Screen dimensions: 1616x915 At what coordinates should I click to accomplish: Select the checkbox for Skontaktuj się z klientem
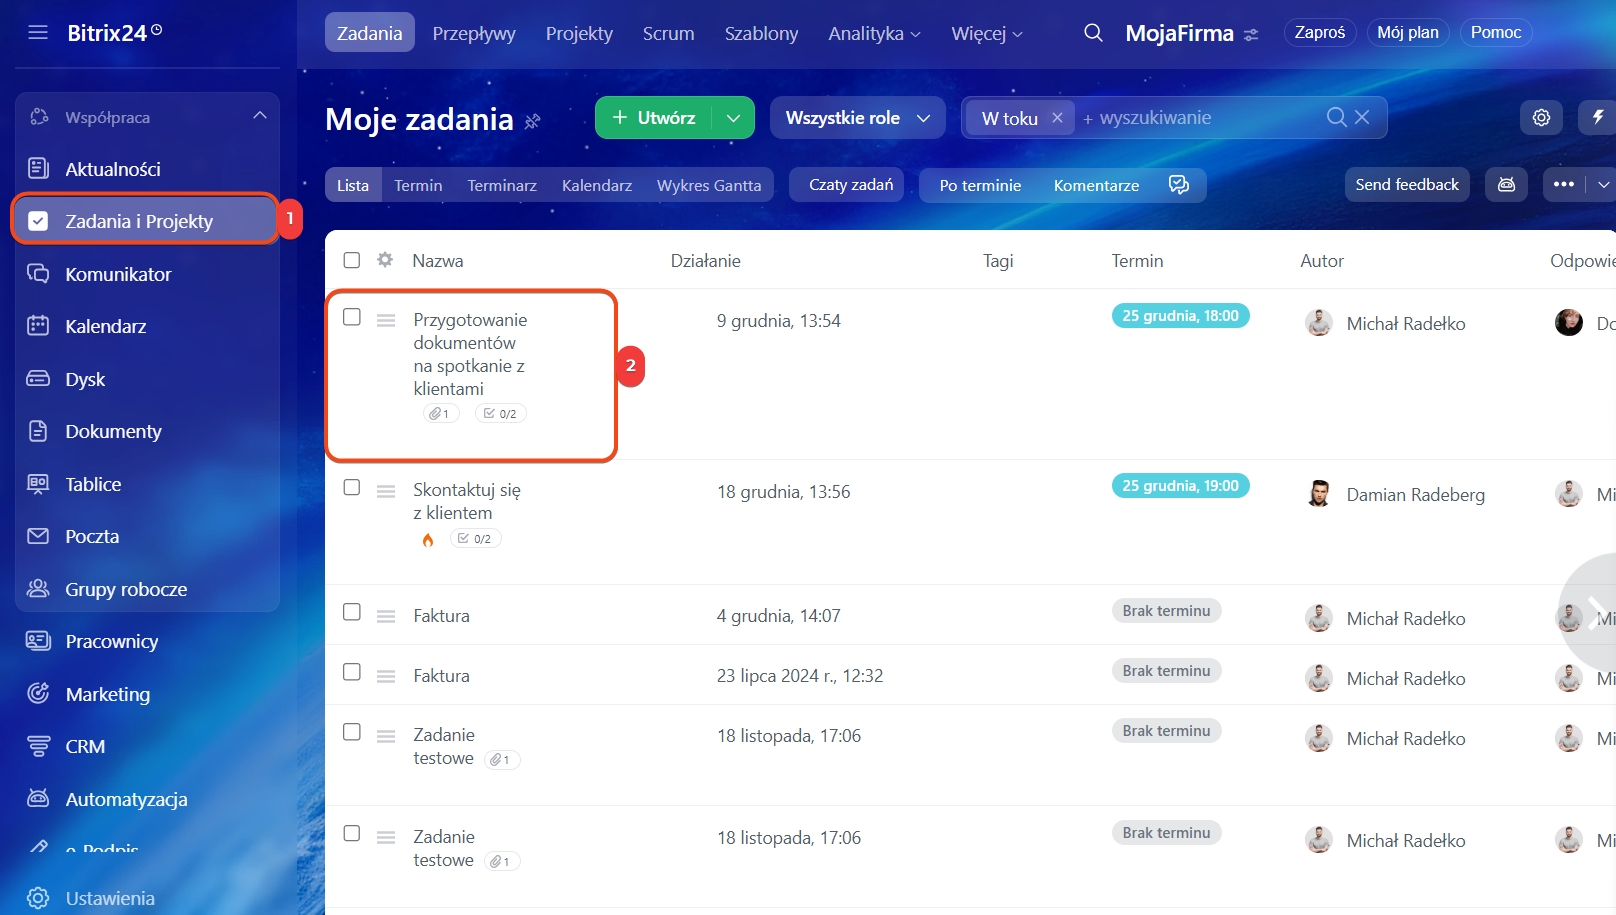352,487
